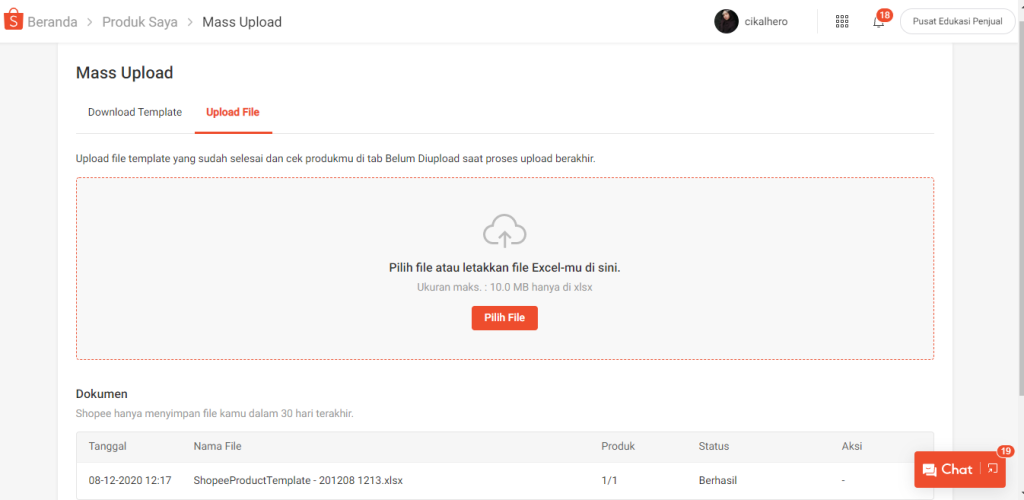
Task: Click ShopeeProductTemplate - 201208 1213.xlsx file name
Action: pos(298,480)
